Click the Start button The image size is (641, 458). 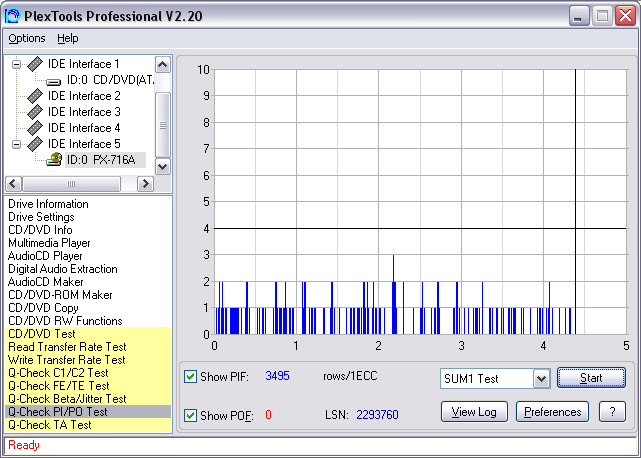point(591,378)
